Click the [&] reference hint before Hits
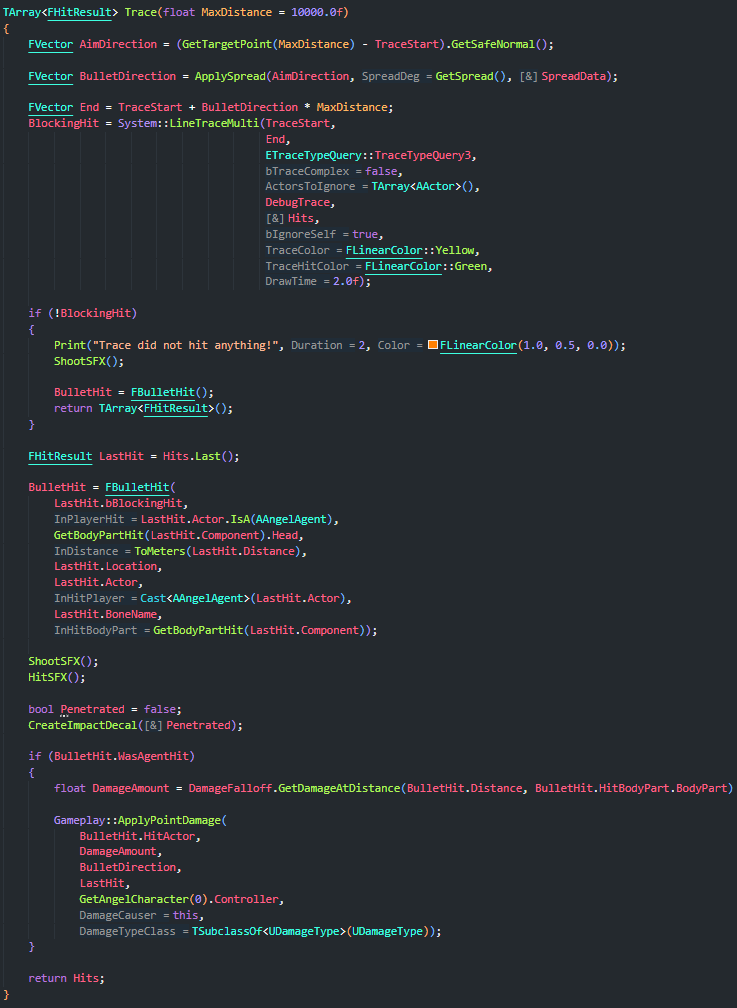This screenshot has height=1008, width=737. (x=274, y=218)
